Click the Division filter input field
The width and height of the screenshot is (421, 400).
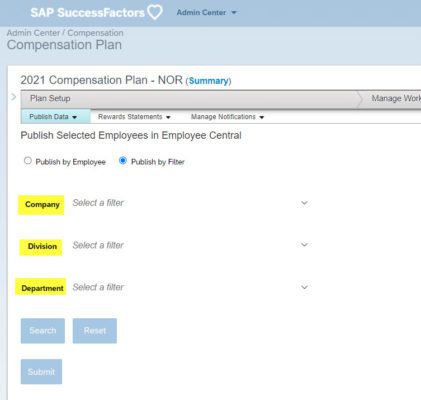pyautogui.click(x=191, y=245)
